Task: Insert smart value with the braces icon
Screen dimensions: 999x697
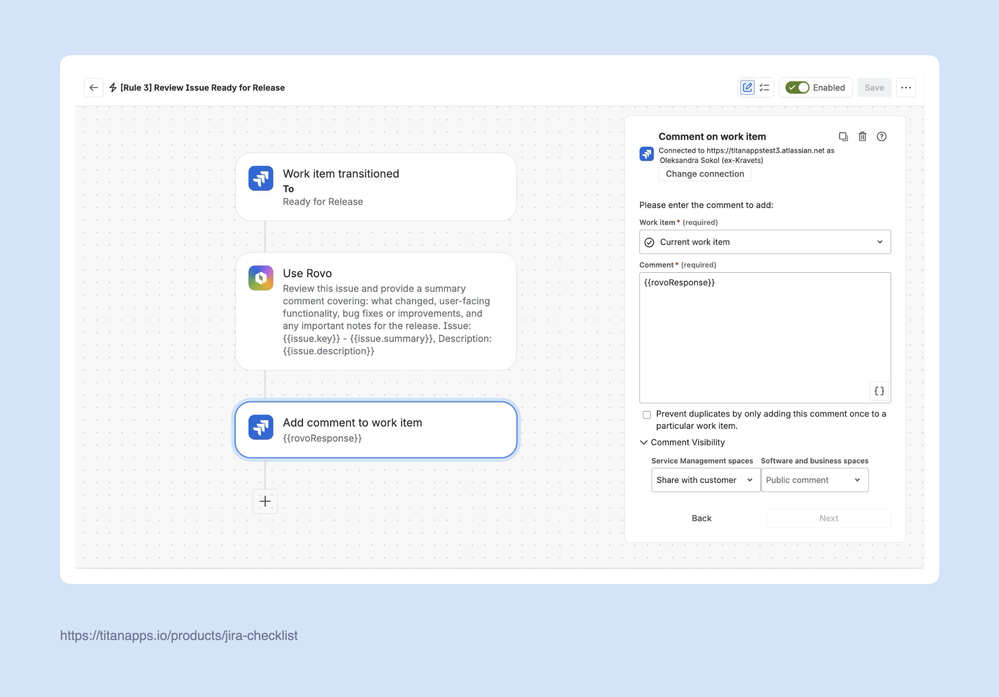Action: click(879, 391)
